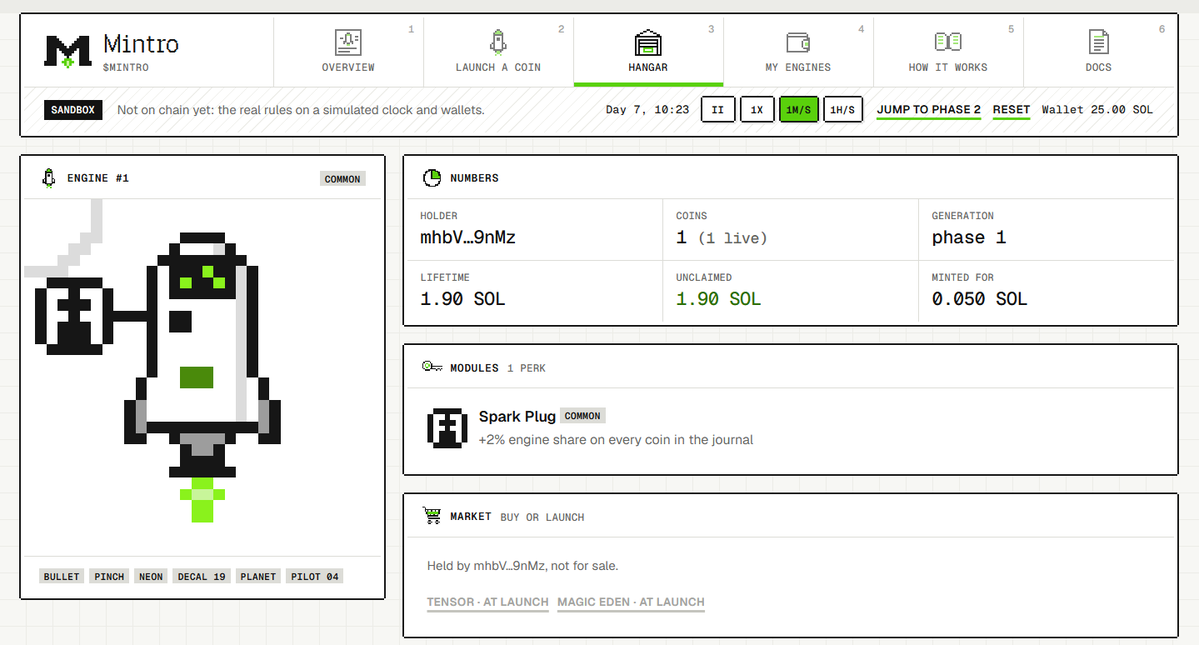Click the Day 7, 10:23 clock readout
The height and width of the screenshot is (645, 1199).
click(x=647, y=109)
